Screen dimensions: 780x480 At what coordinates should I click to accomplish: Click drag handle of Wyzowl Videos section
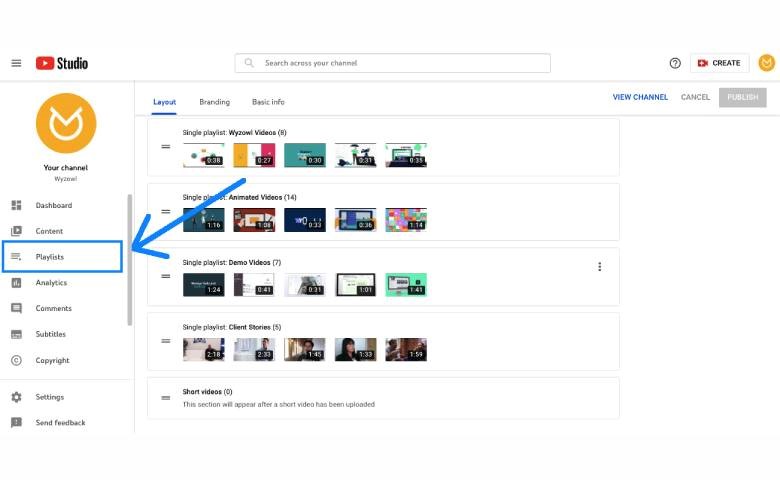[x=166, y=147]
